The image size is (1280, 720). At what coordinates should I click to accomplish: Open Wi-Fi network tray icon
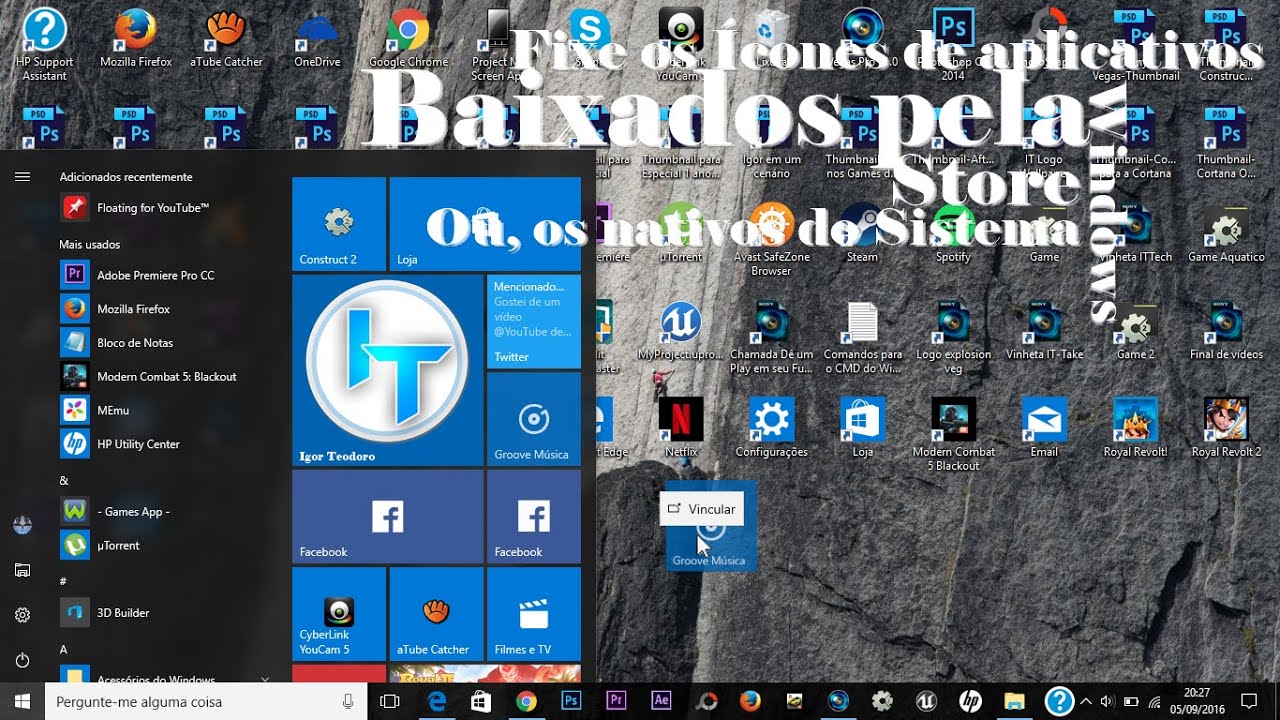coord(1154,702)
